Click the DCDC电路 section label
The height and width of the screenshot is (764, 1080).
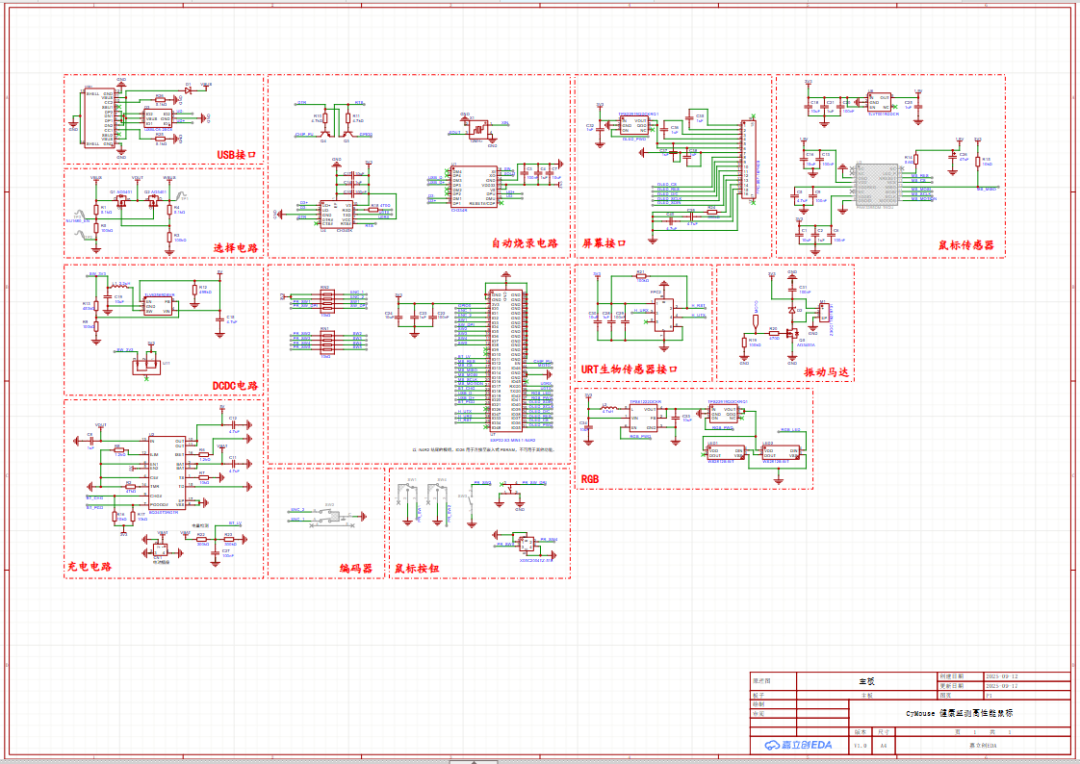point(235,385)
